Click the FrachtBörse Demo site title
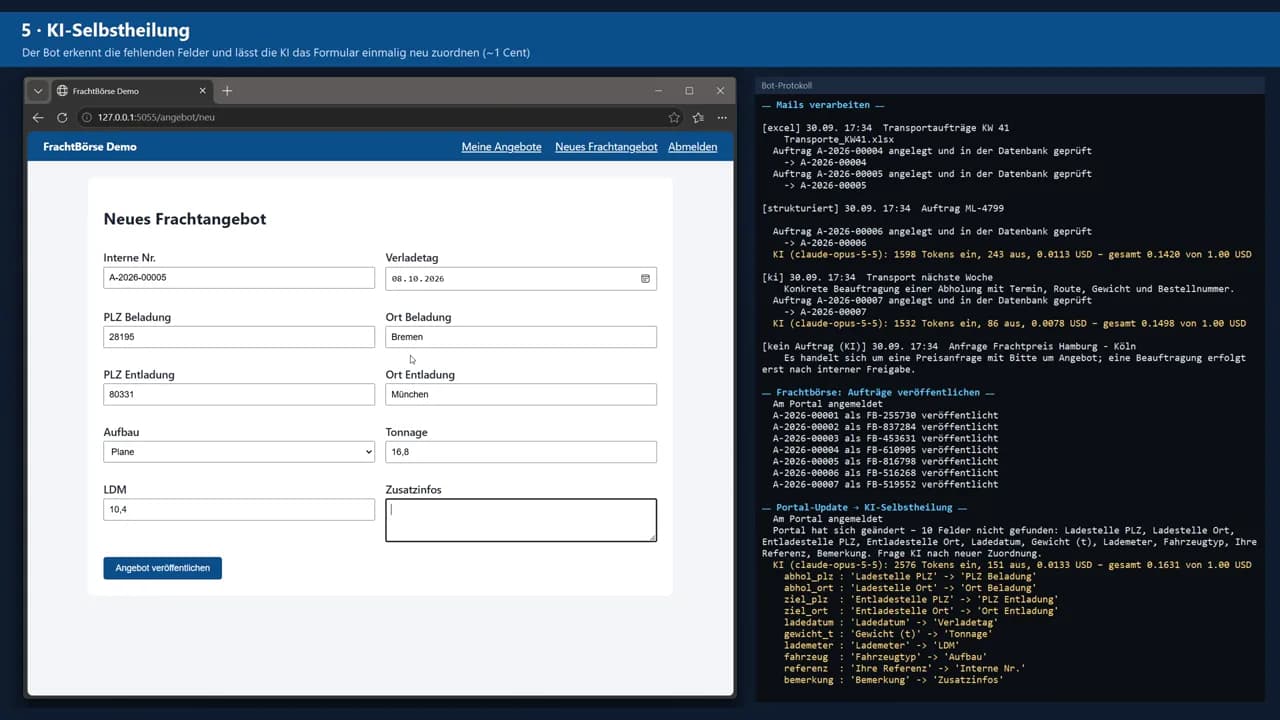 point(90,147)
